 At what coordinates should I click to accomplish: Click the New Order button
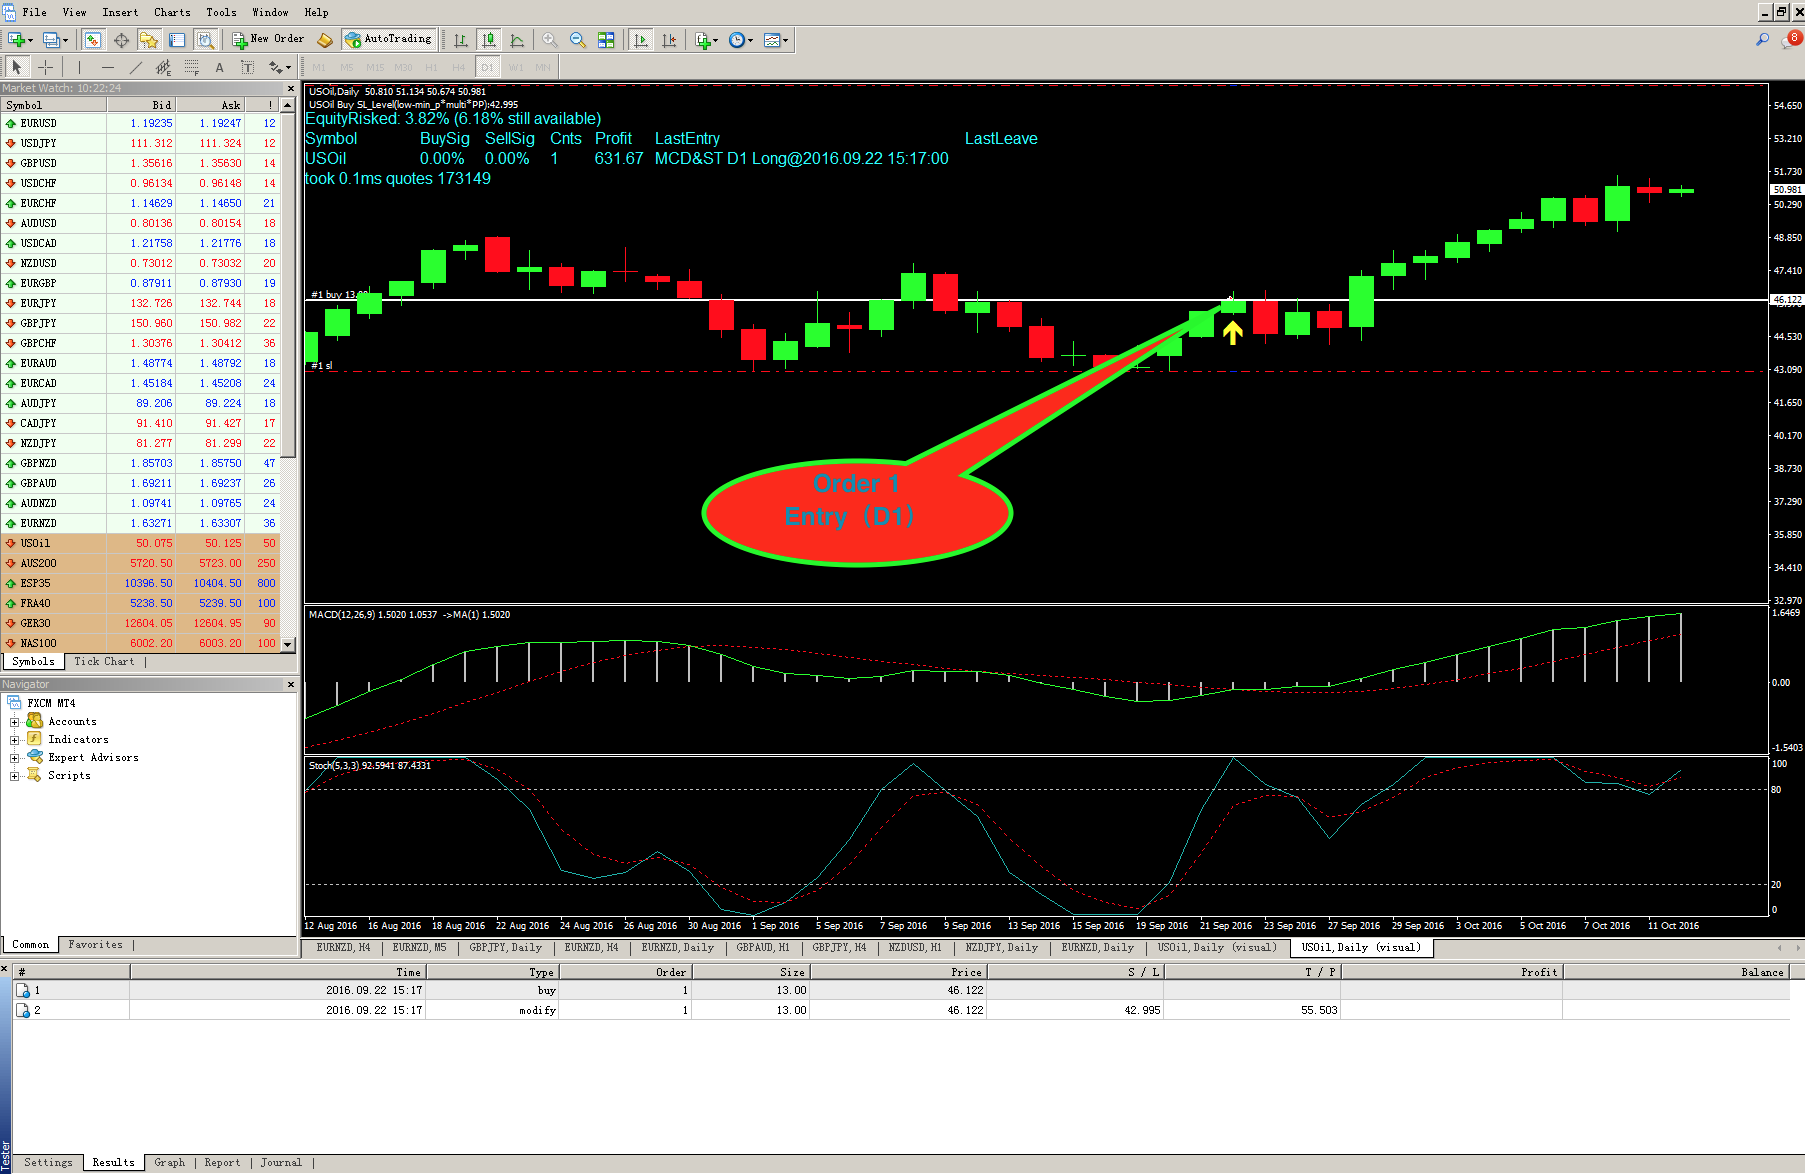click(268, 40)
